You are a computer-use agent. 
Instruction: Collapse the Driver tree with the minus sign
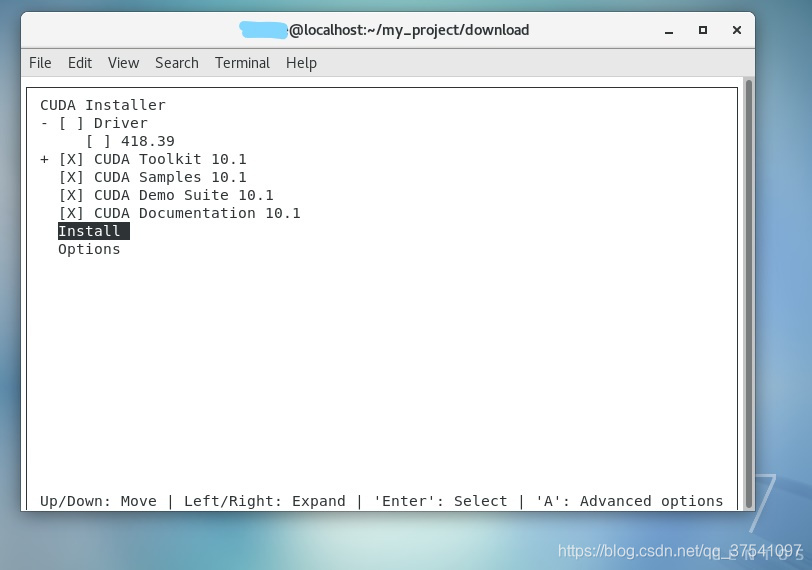(45, 123)
